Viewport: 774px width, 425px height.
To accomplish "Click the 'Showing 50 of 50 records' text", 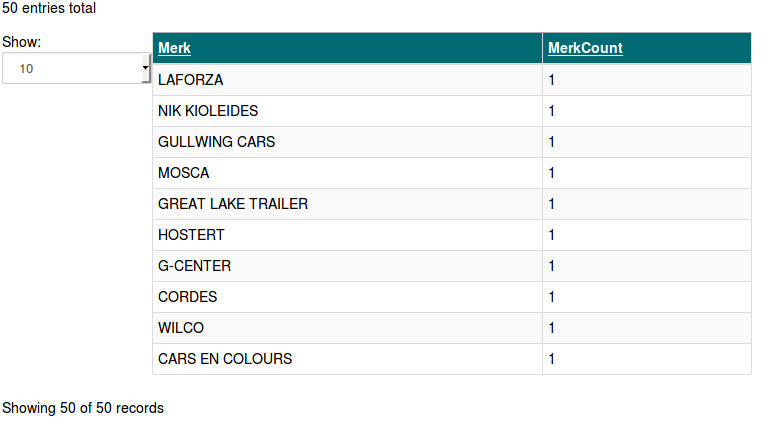I will (83, 408).
